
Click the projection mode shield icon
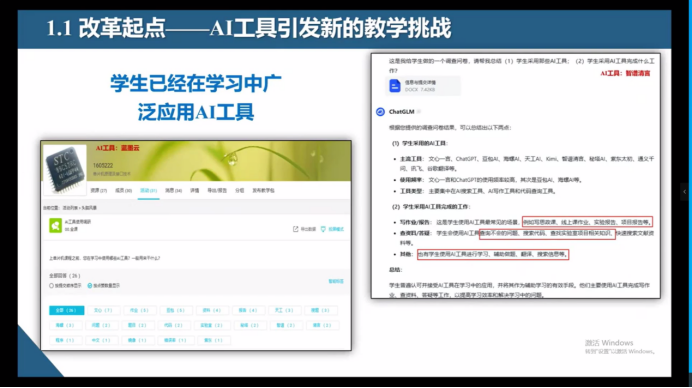click(x=323, y=229)
